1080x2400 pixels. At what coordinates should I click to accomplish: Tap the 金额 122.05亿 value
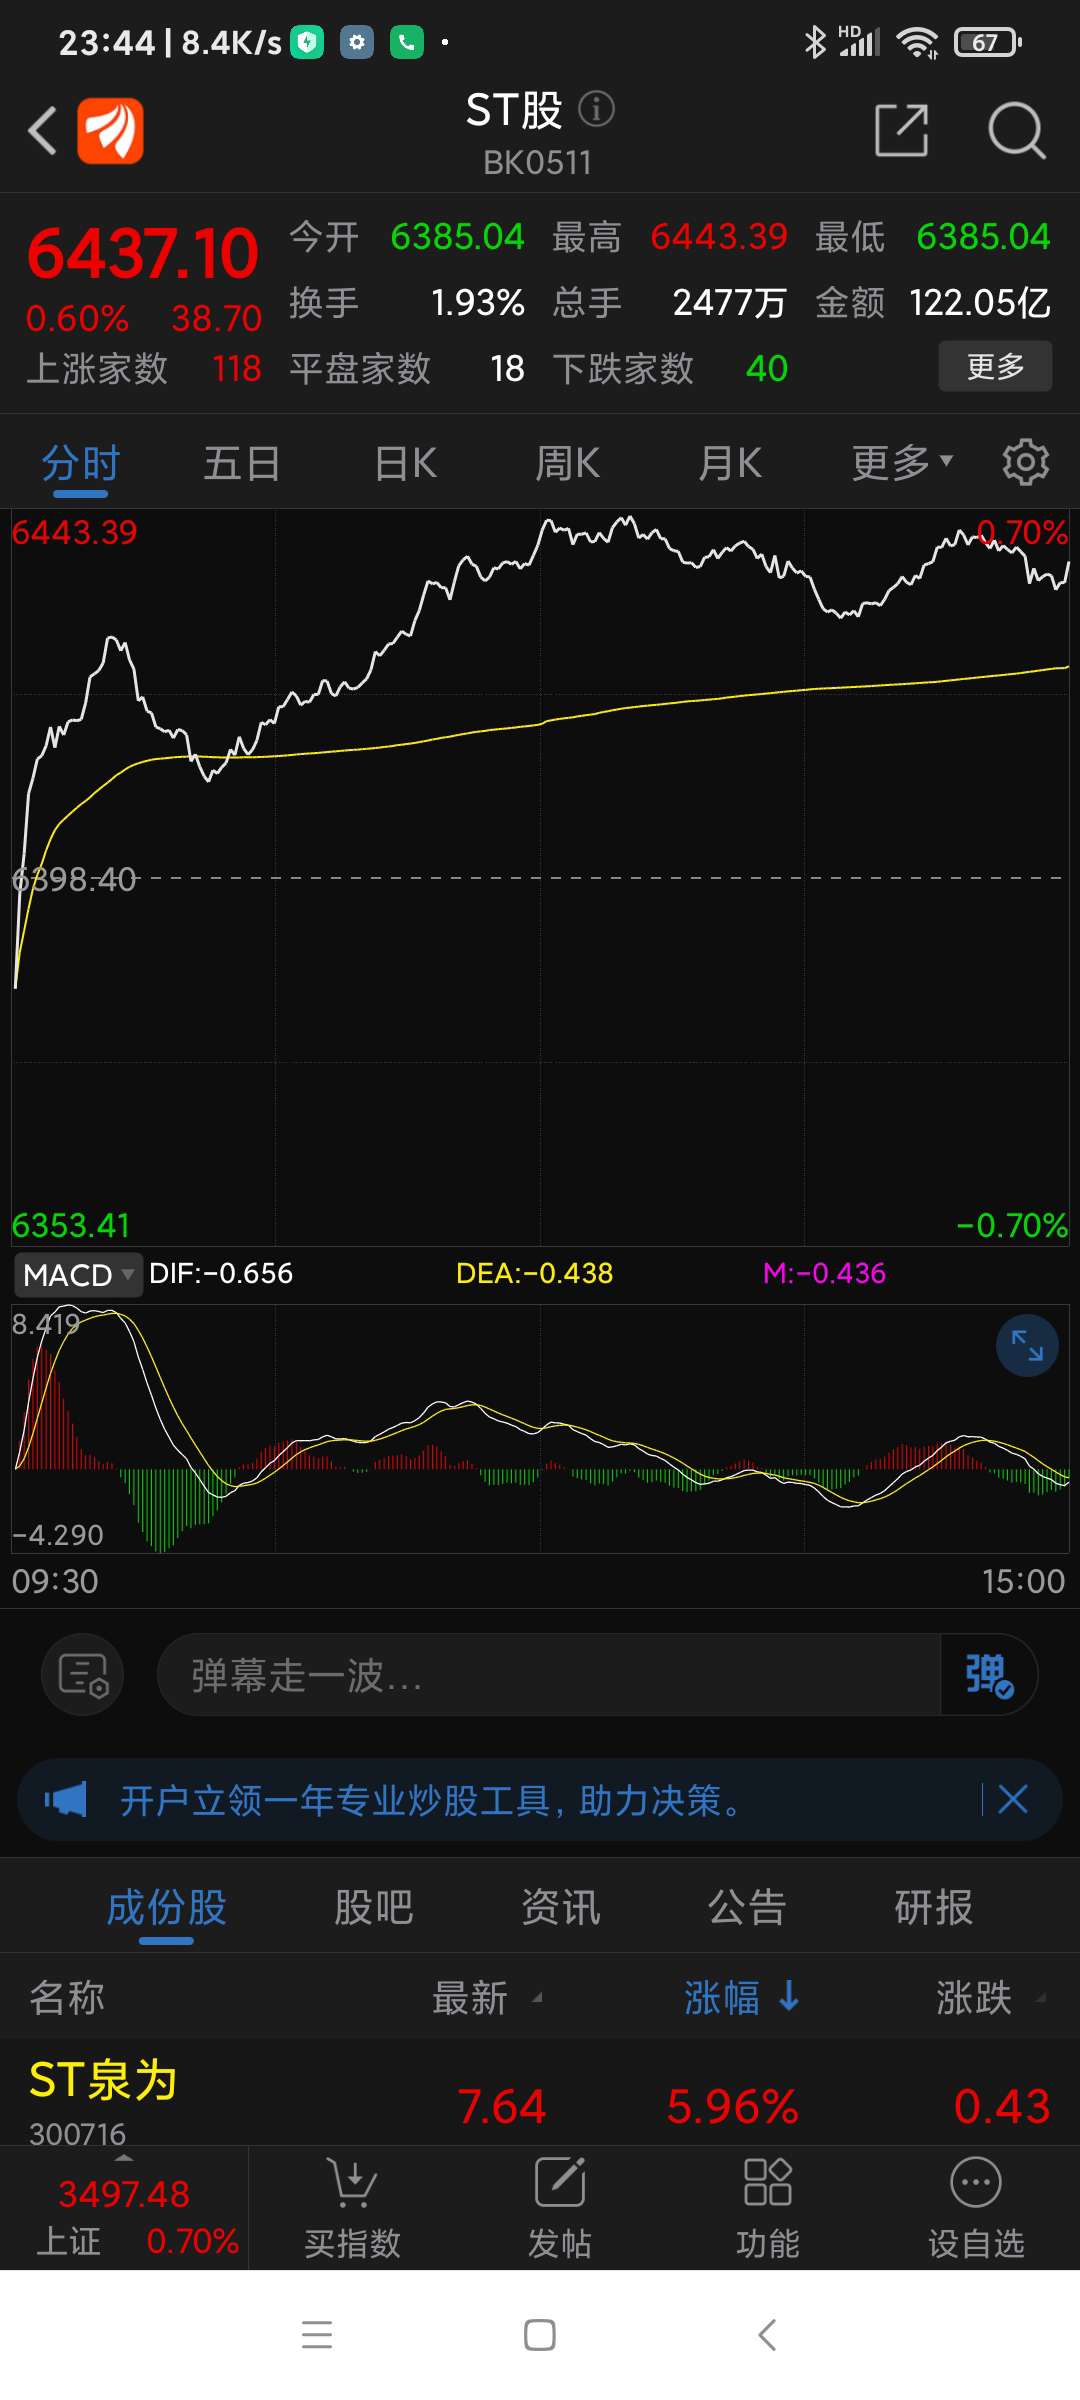click(x=979, y=302)
